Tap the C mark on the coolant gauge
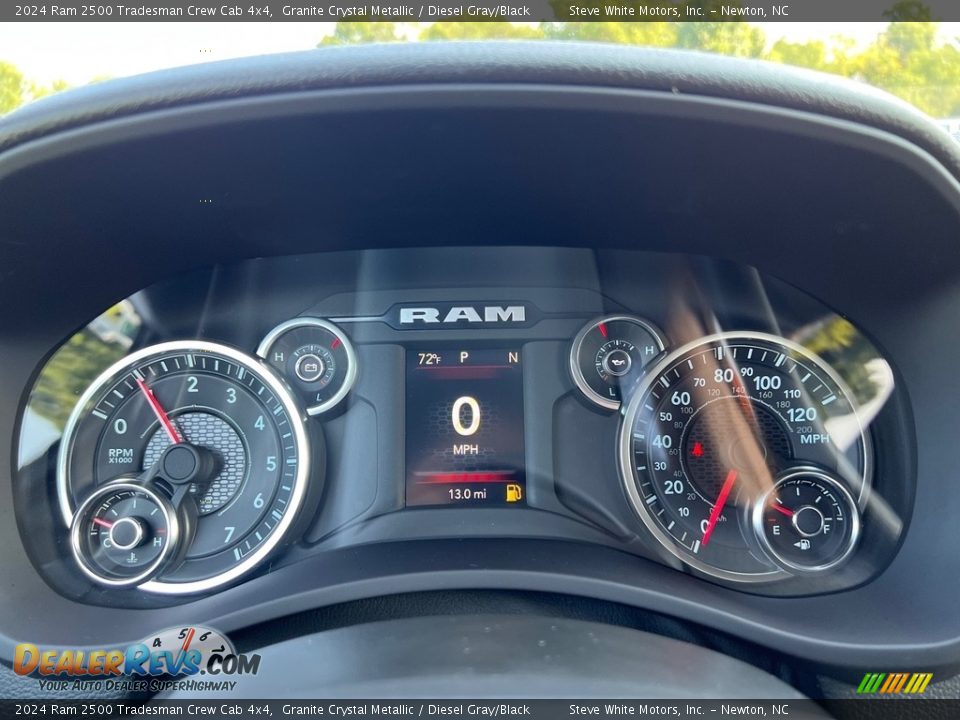The image size is (960, 720). [x=107, y=542]
